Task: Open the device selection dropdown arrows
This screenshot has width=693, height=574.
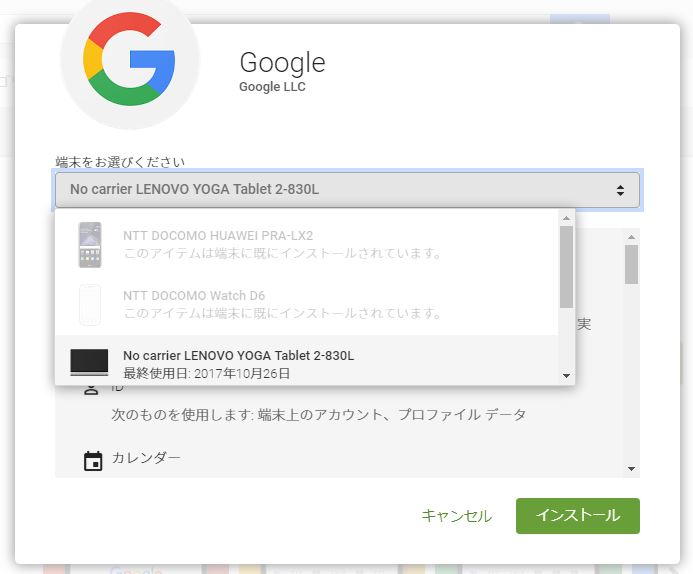Action: click(x=620, y=190)
